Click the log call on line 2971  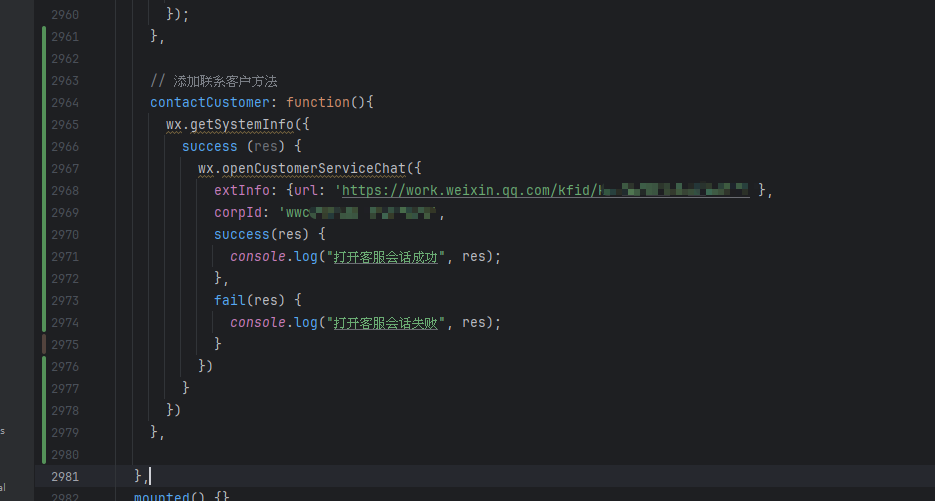(305, 256)
